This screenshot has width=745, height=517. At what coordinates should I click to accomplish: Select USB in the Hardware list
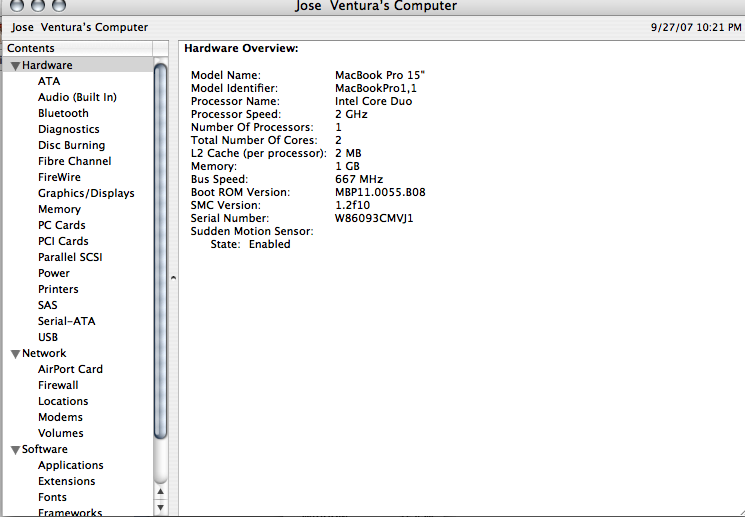pos(48,337)
